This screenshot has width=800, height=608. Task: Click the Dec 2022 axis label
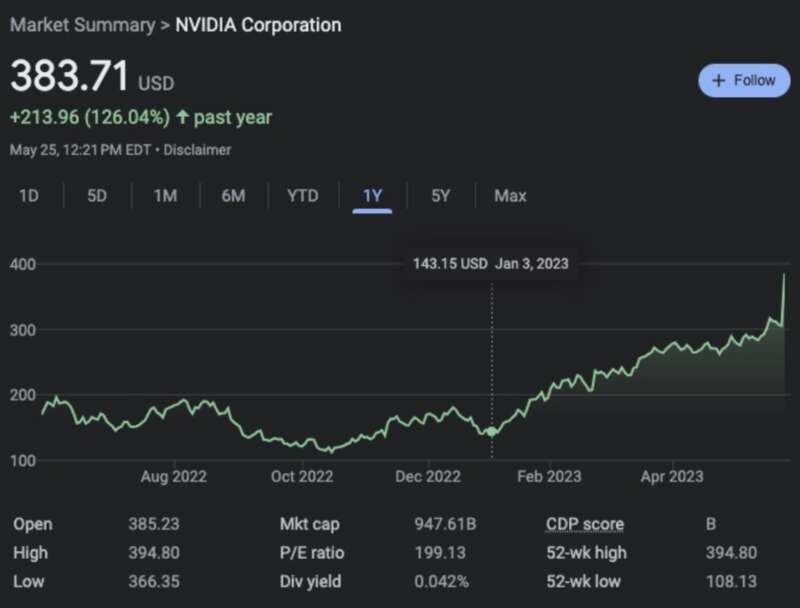[x=428, y=476]
